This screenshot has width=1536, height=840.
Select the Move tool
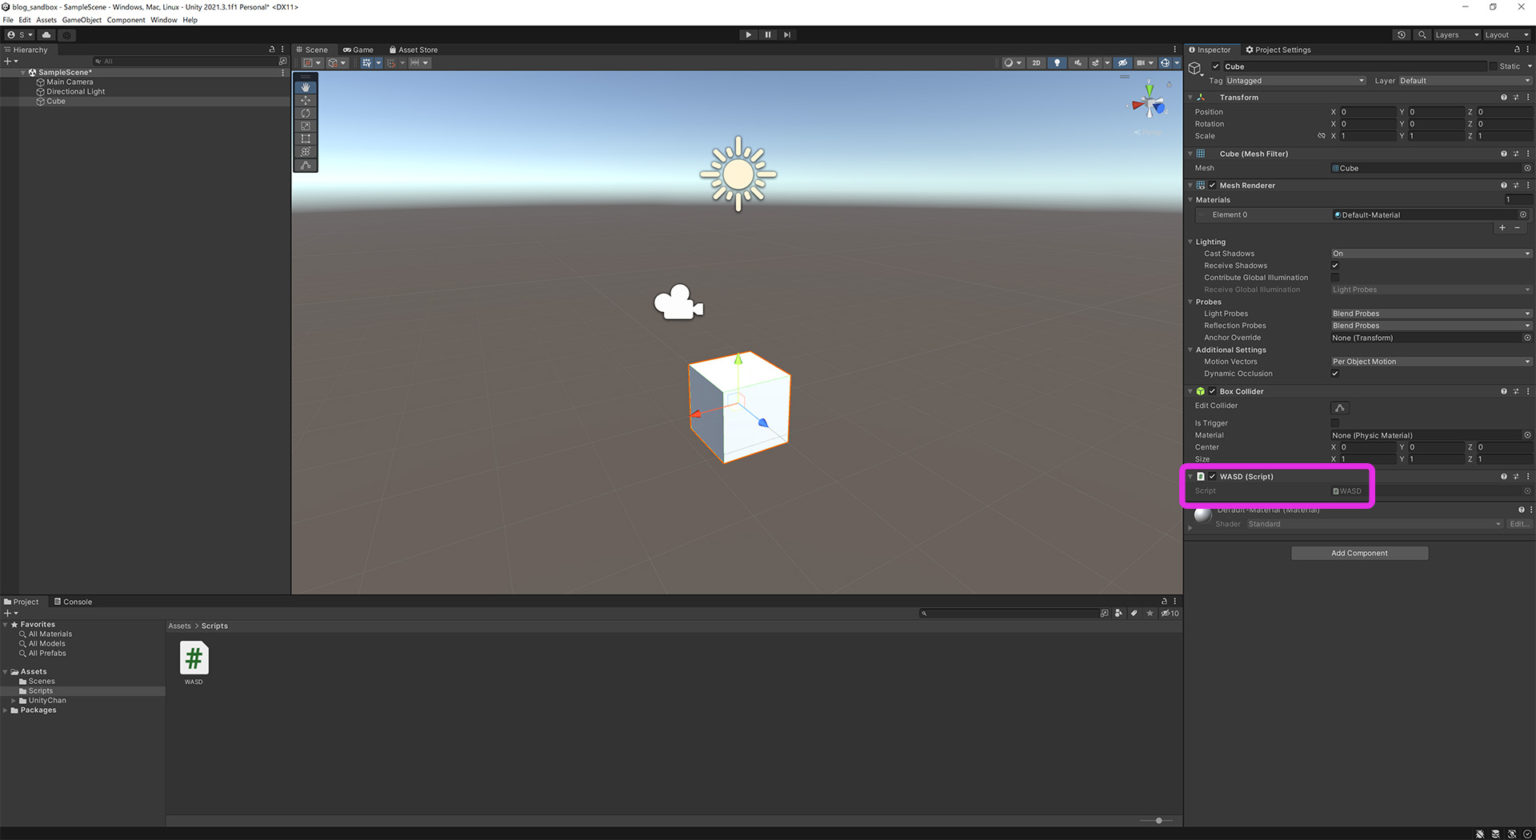[306, 100]
